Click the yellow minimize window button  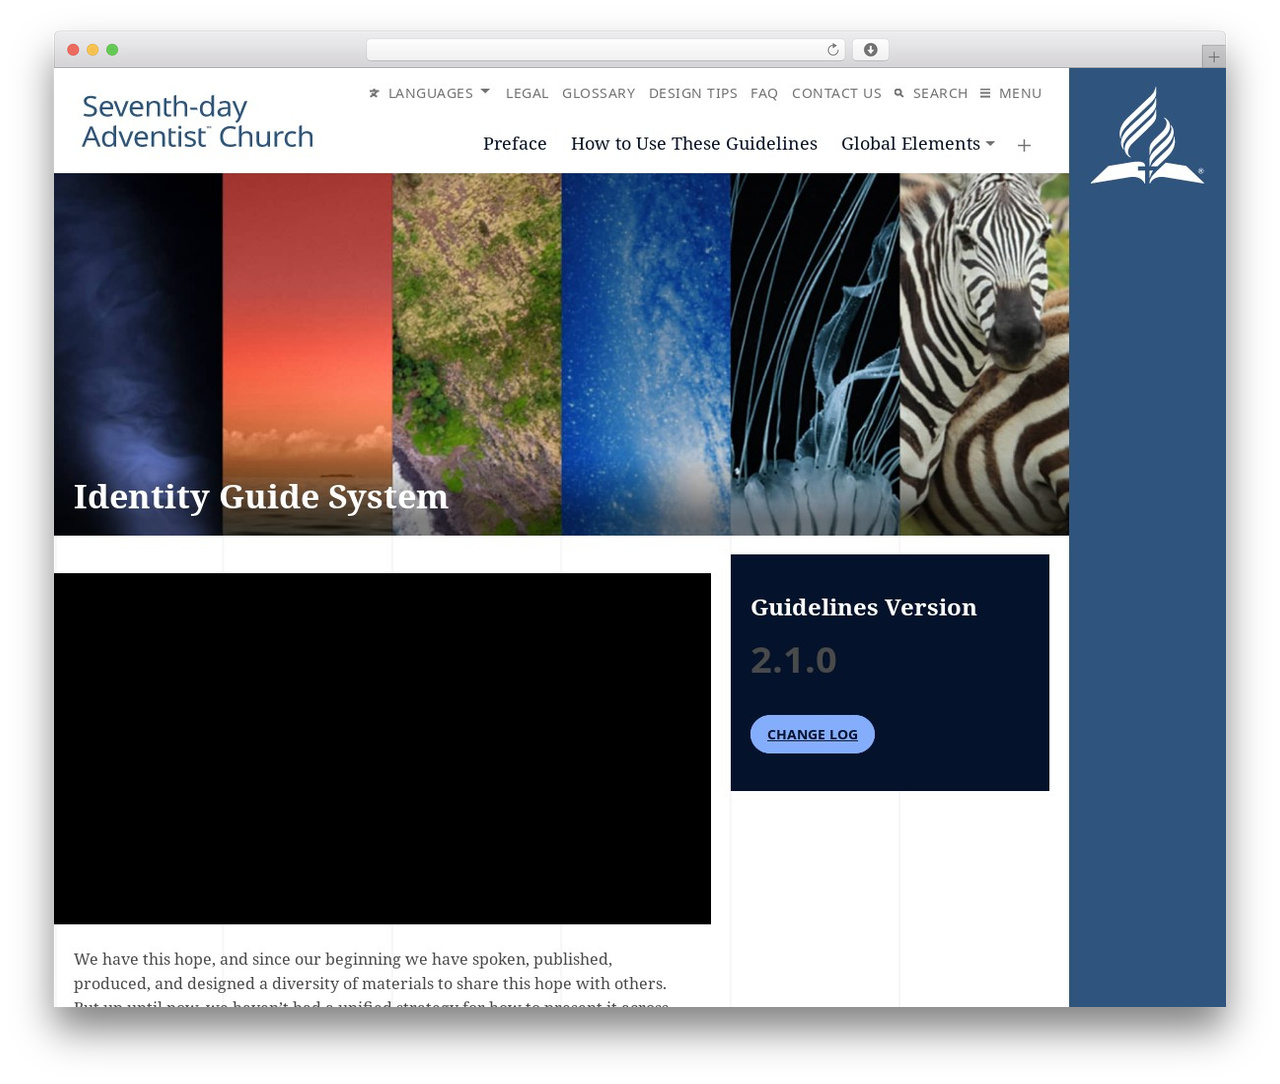click(93, 50)
